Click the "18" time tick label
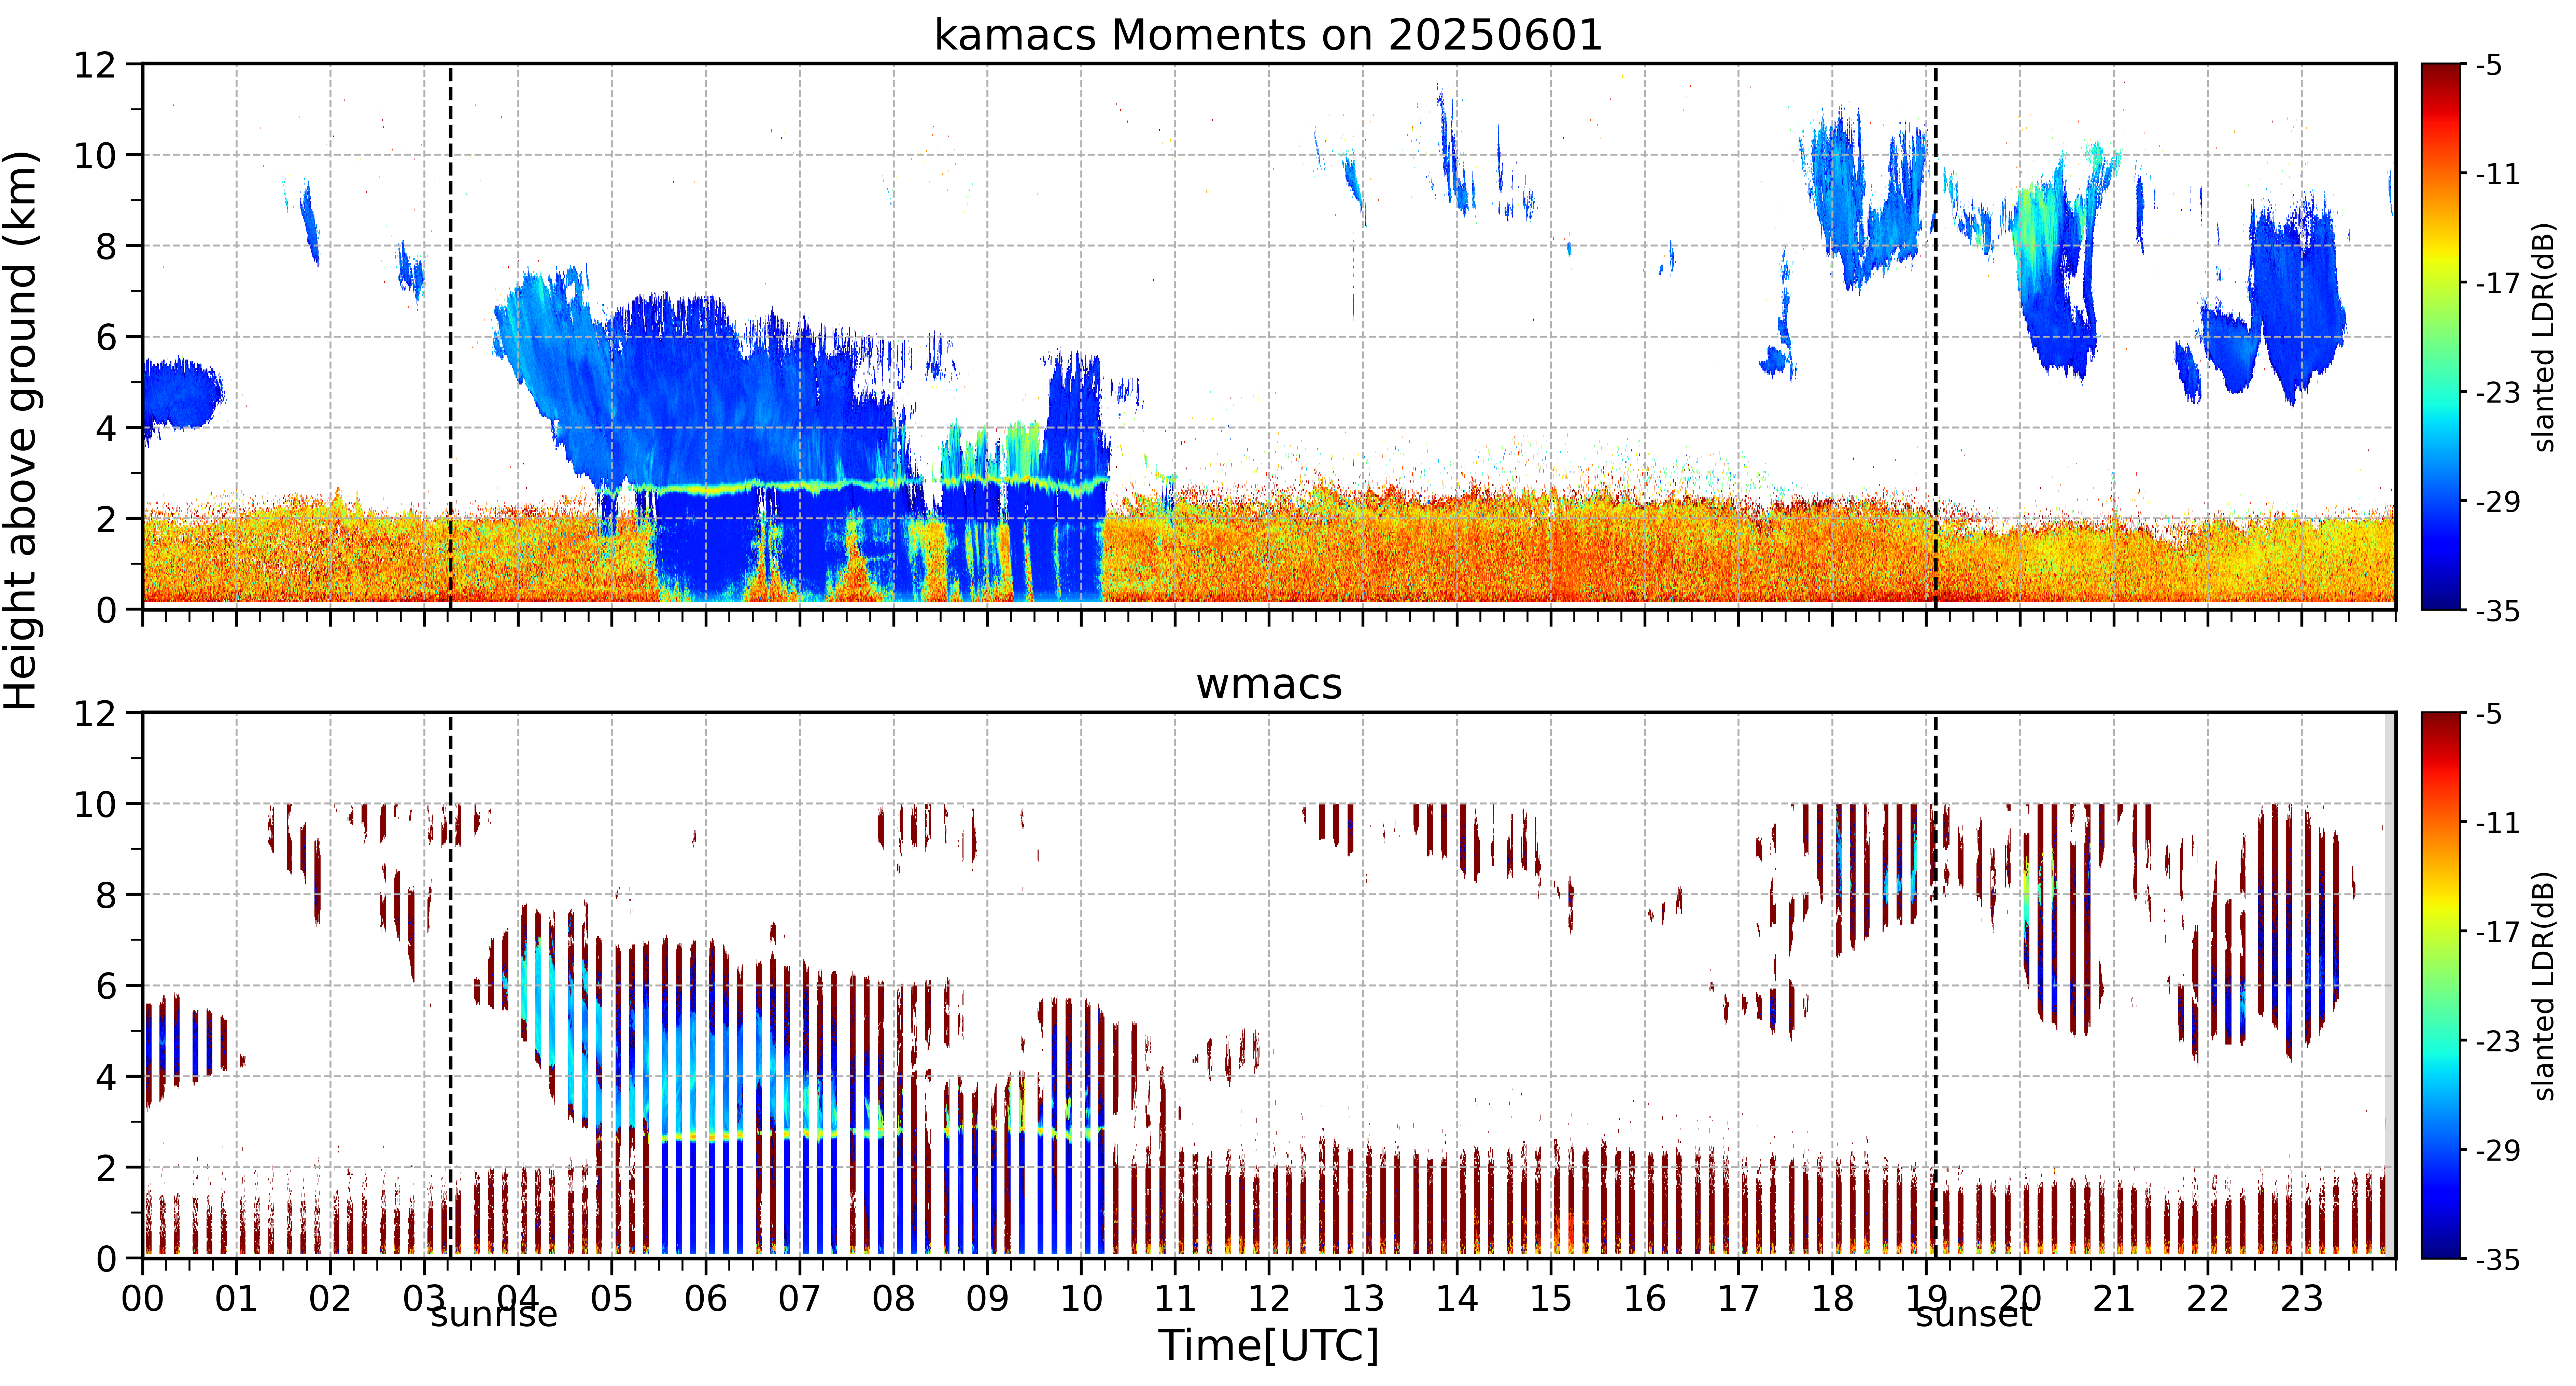2576x1386 pixels. (x=1833, y=1299)
